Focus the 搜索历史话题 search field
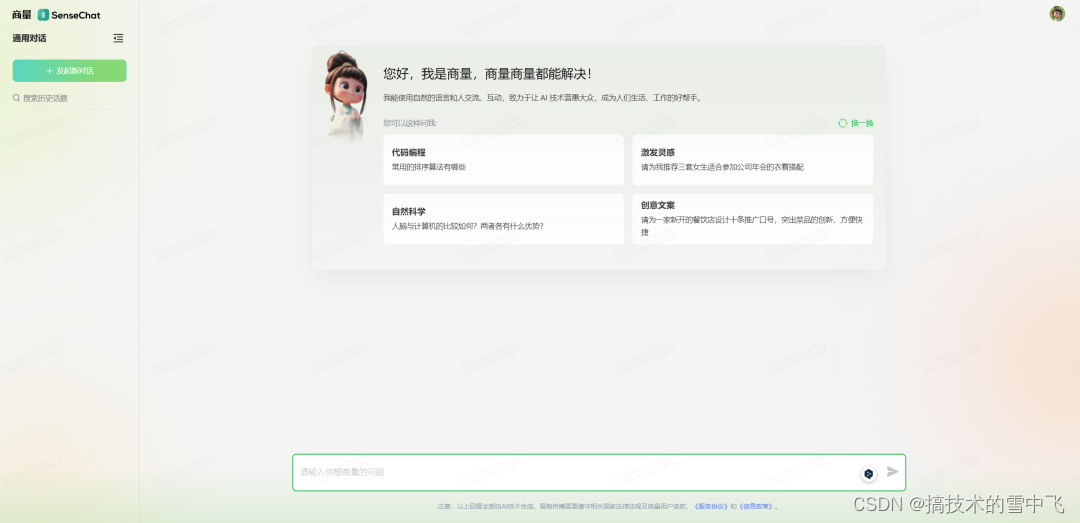1080x523 pixels. click(x=70, y=98)
